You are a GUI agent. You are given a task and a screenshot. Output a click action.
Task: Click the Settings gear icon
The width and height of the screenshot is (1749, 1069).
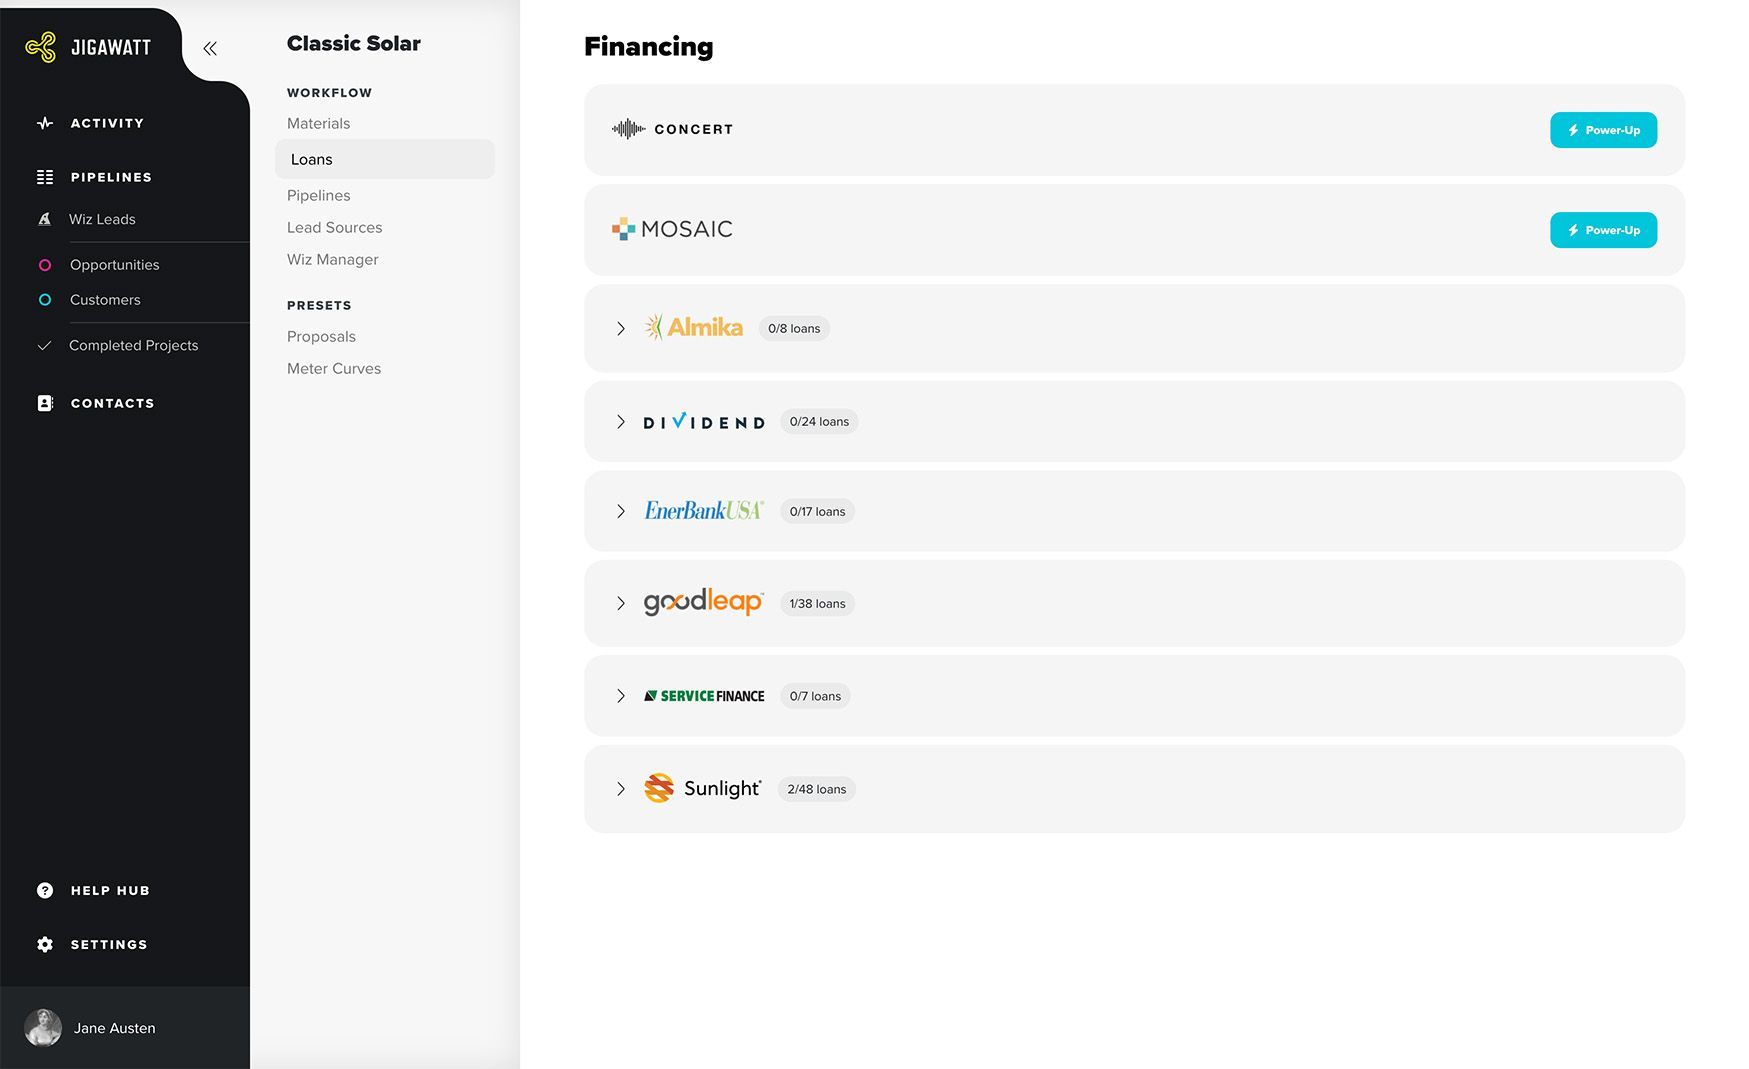coord(45,944)
